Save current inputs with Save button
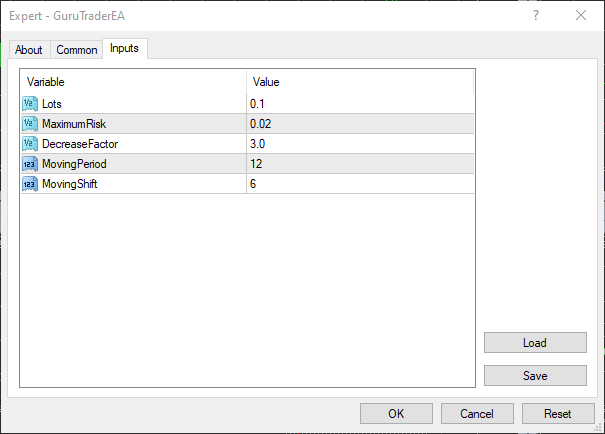The width and height of the screenshot is (605, 434). [535, 375]
